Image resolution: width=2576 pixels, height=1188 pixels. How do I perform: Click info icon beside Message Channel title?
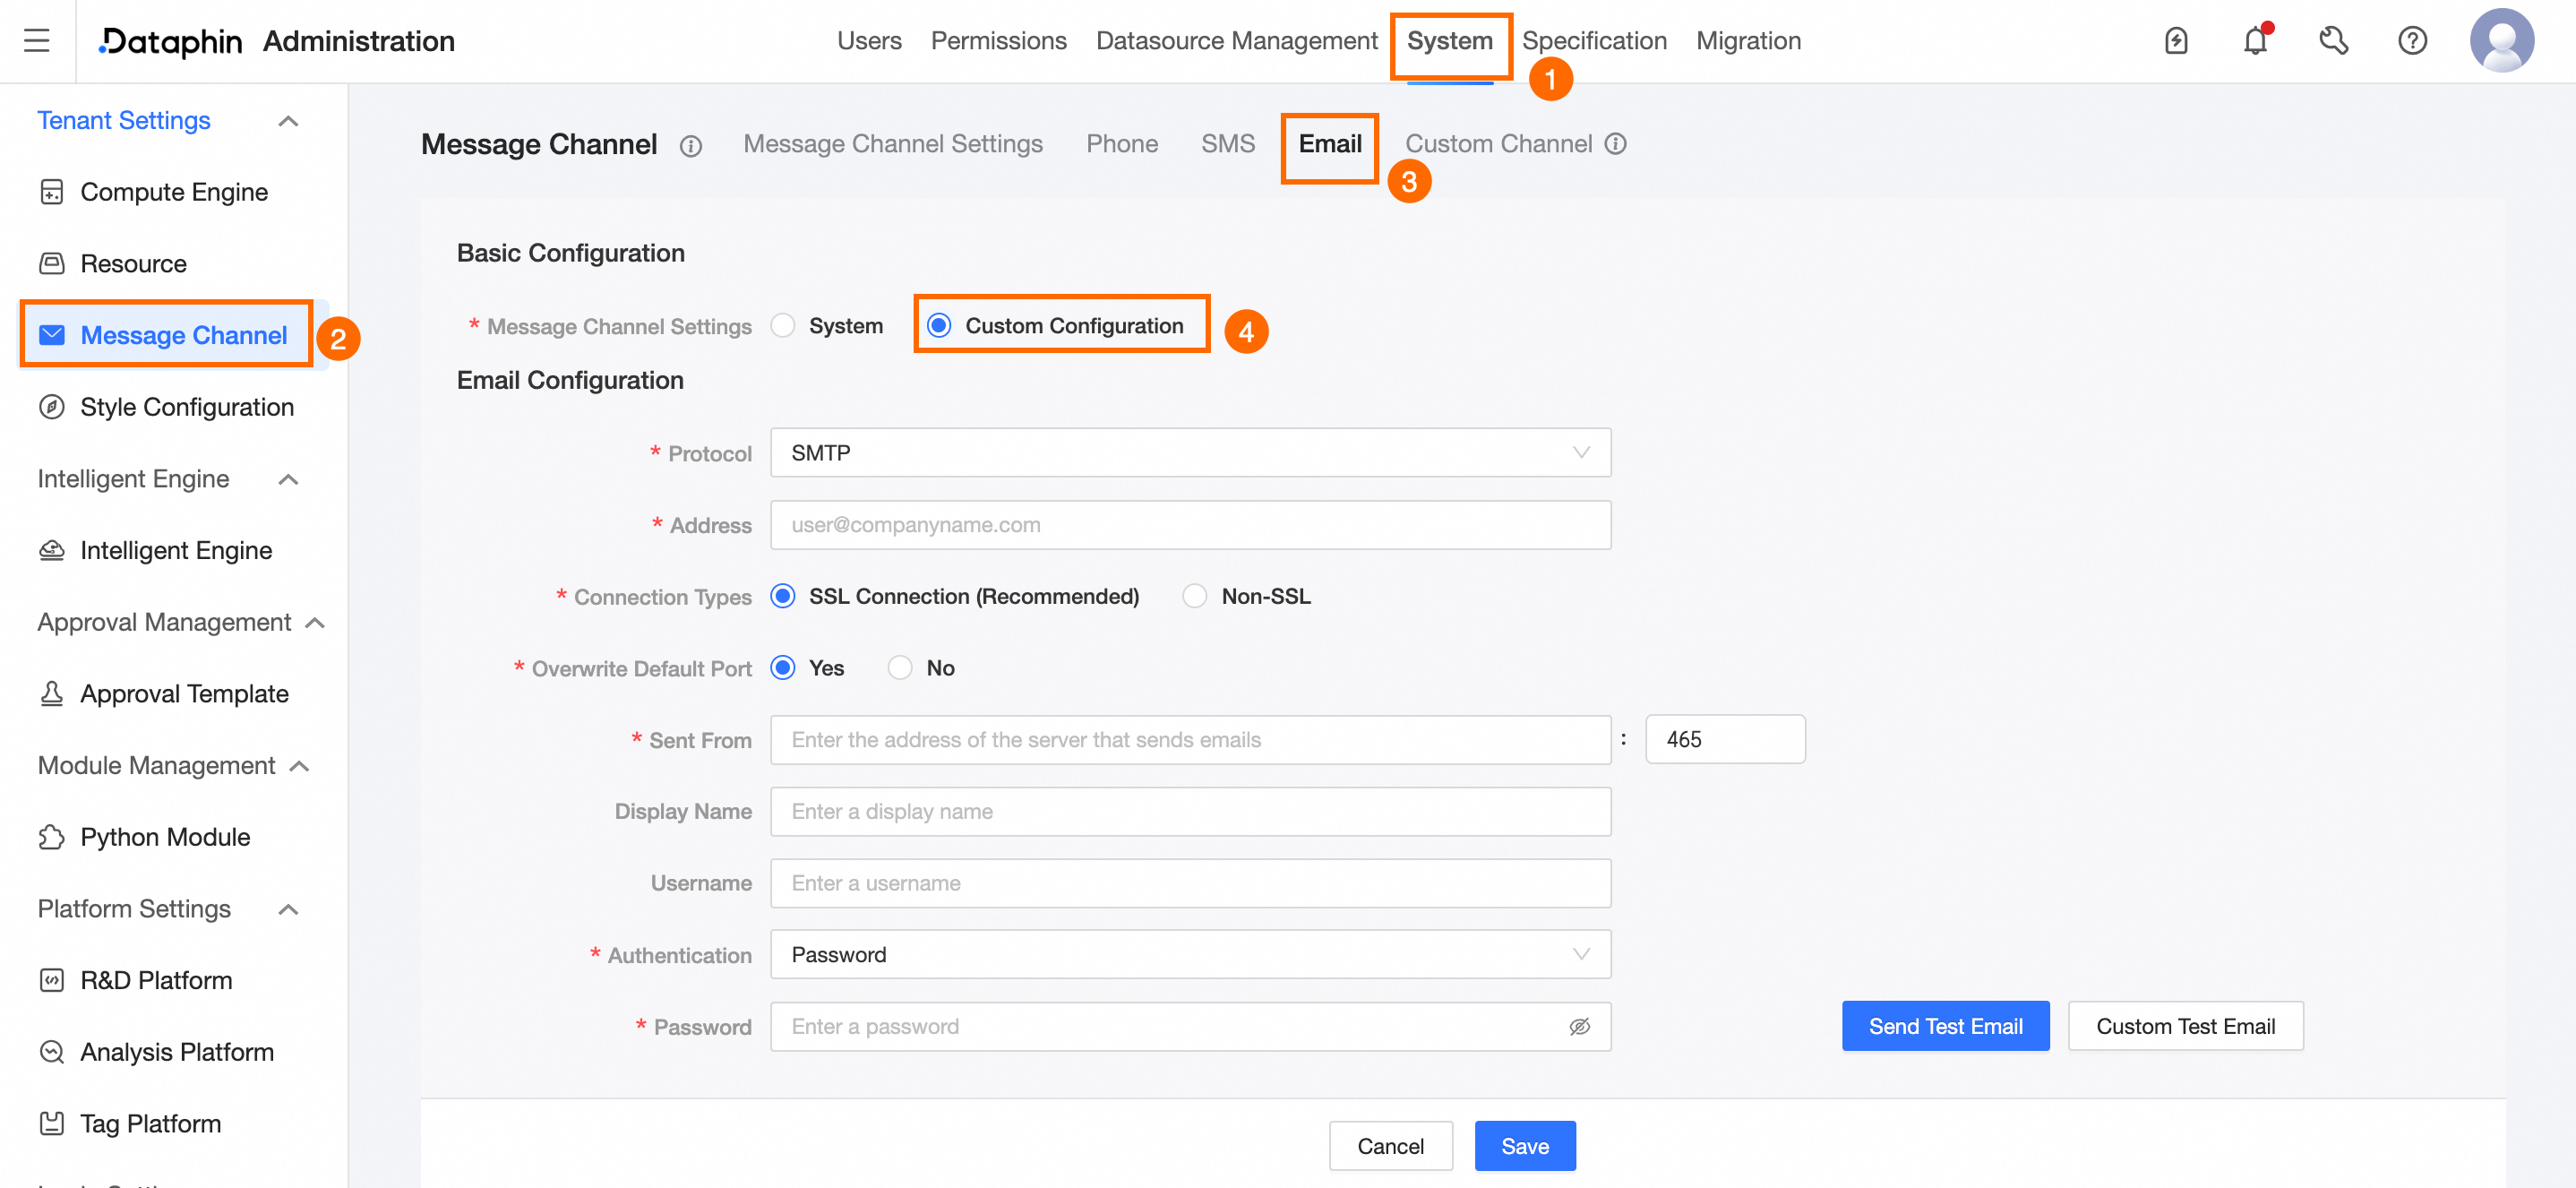coord(691,146)
